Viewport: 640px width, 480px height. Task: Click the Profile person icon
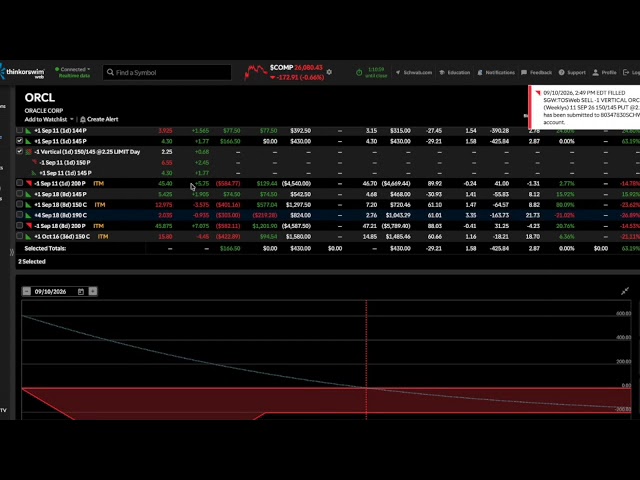point(596,72)
